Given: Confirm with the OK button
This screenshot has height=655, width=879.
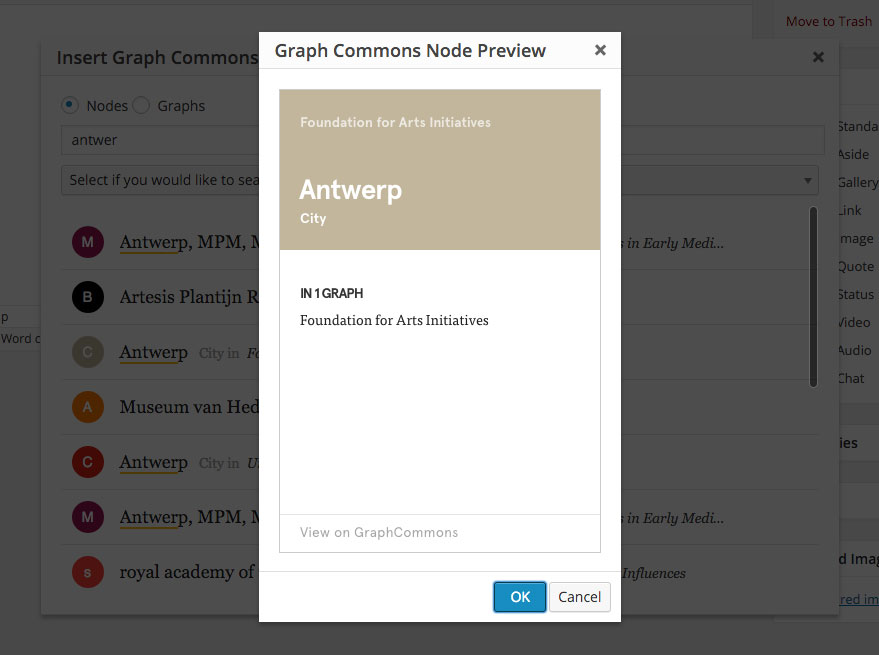Looking at the screenshot, I should click(x=520, y=597).
